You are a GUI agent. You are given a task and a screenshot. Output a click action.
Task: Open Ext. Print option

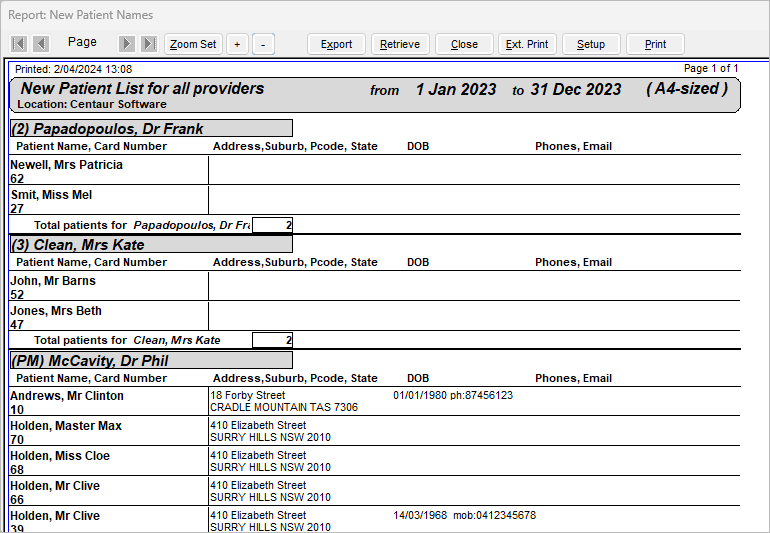pos(527,44)
